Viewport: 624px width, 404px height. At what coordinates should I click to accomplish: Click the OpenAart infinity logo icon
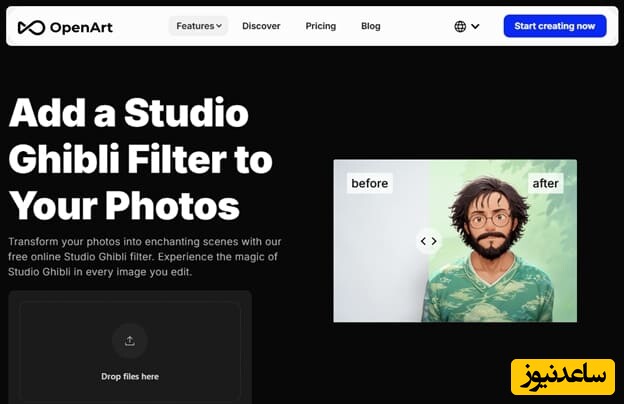point(31,27)
